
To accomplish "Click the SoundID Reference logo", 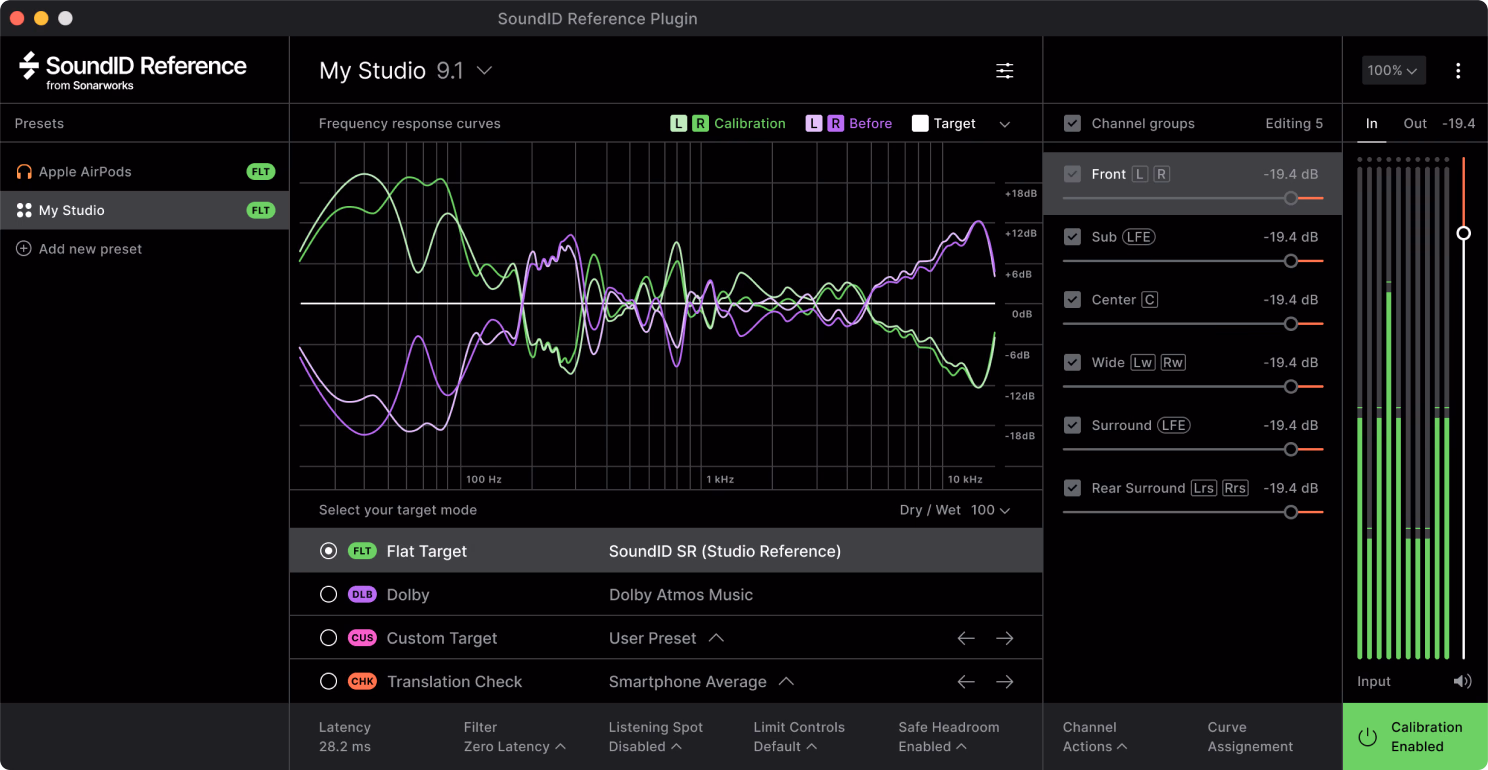I will [133, 71].
